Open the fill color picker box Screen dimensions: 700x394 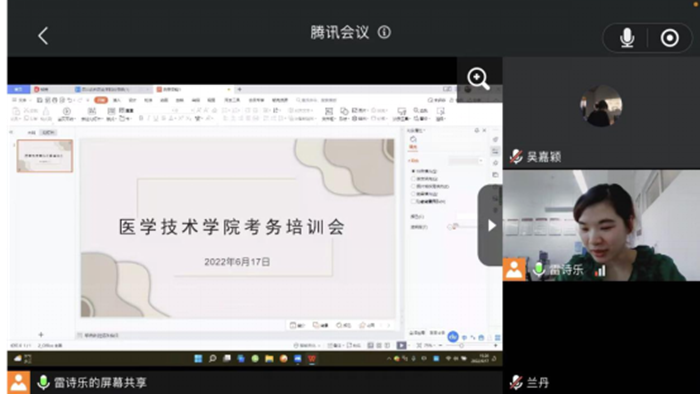click(x=467, y=216)
